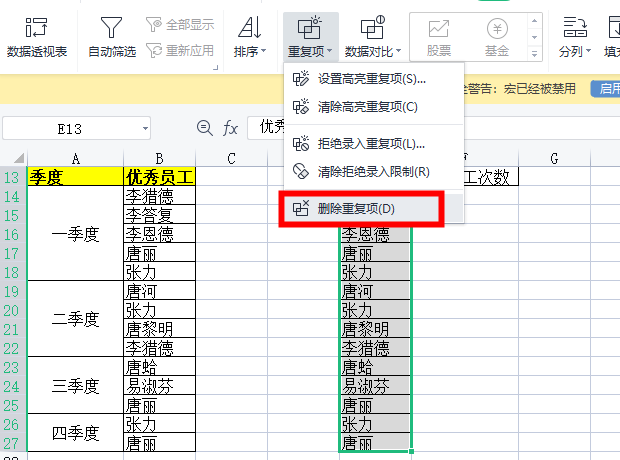Screen dimensions: 620x460
Task: Select the 基金 fund data type
Action: (497, 38)
